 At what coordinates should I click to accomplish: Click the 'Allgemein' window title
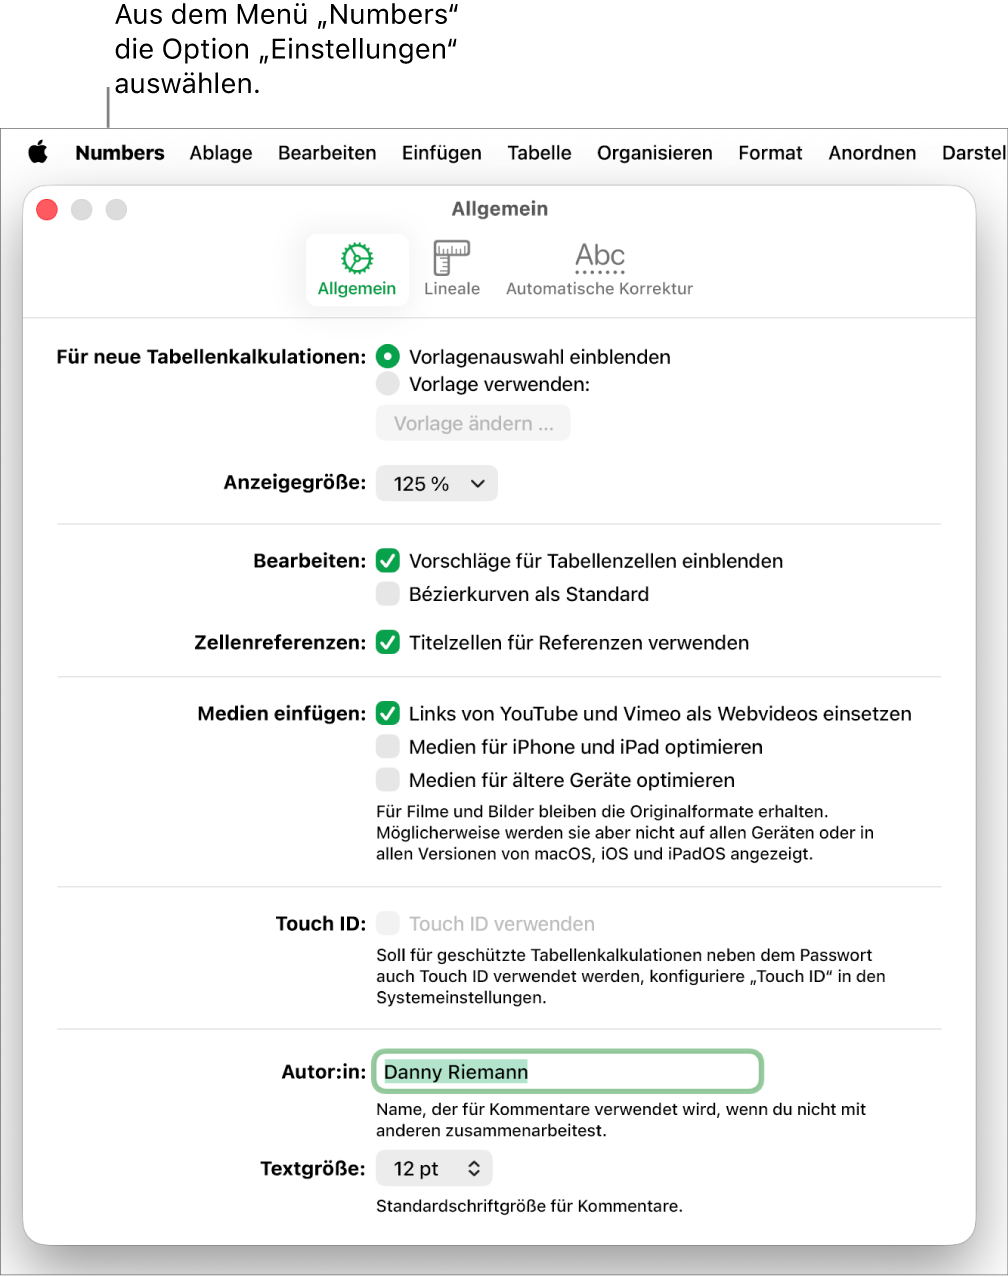pos(500,209)
